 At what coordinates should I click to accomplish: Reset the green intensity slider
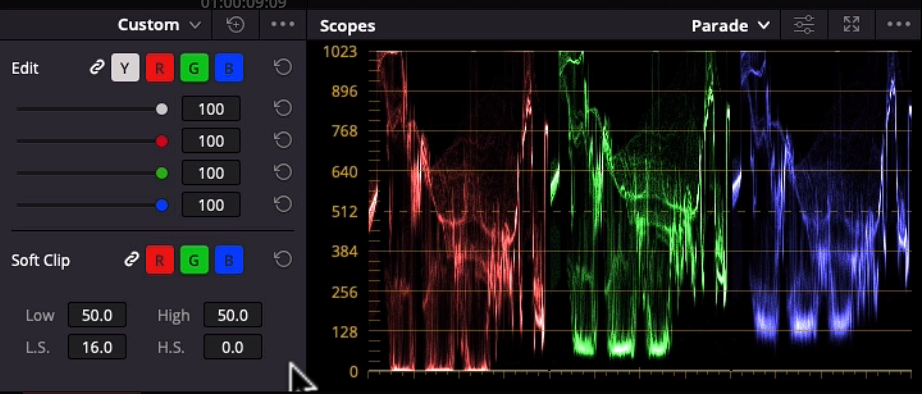(x=283, y=172)
